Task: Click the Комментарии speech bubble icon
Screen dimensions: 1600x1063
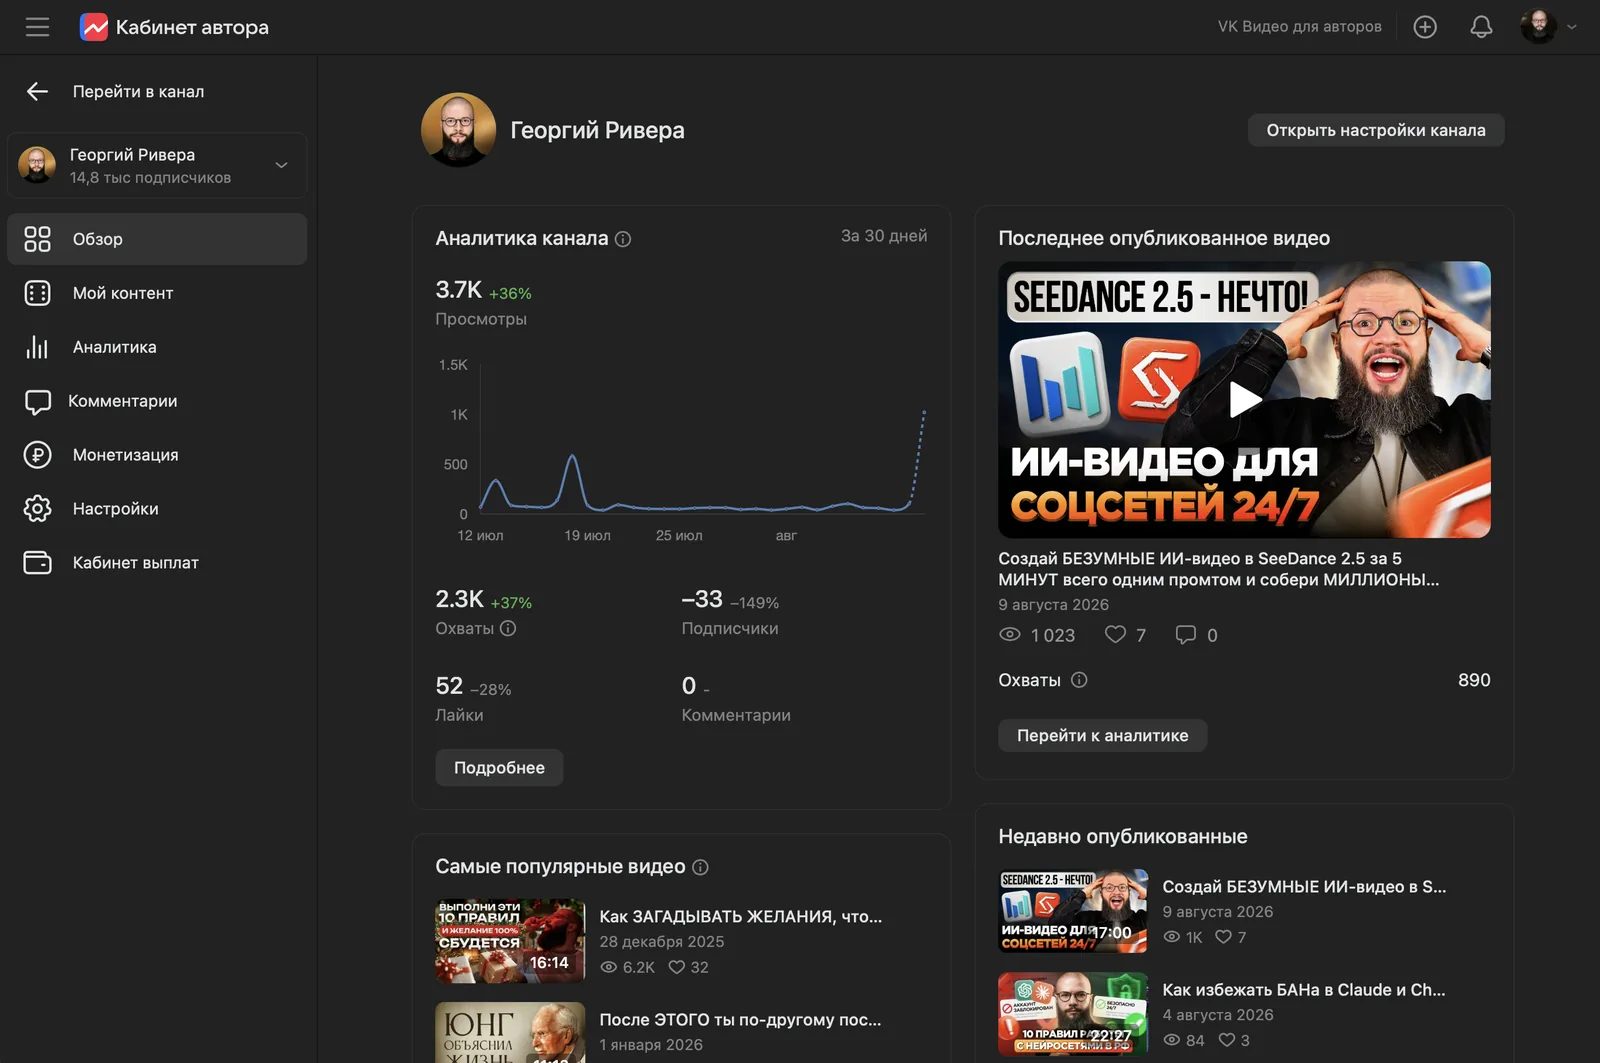Action: pos(37,402)
